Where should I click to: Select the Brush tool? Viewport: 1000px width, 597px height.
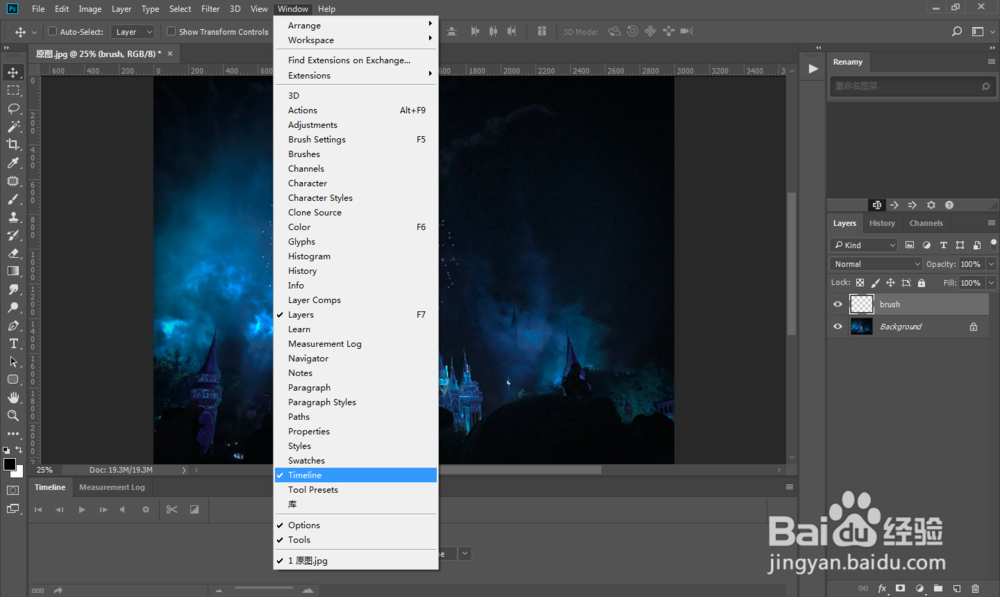pyautogui.click(x=13, y=199)
